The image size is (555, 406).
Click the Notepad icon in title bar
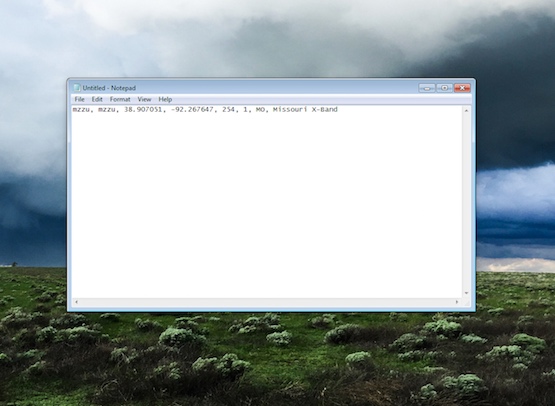click(x=77, y=88)
